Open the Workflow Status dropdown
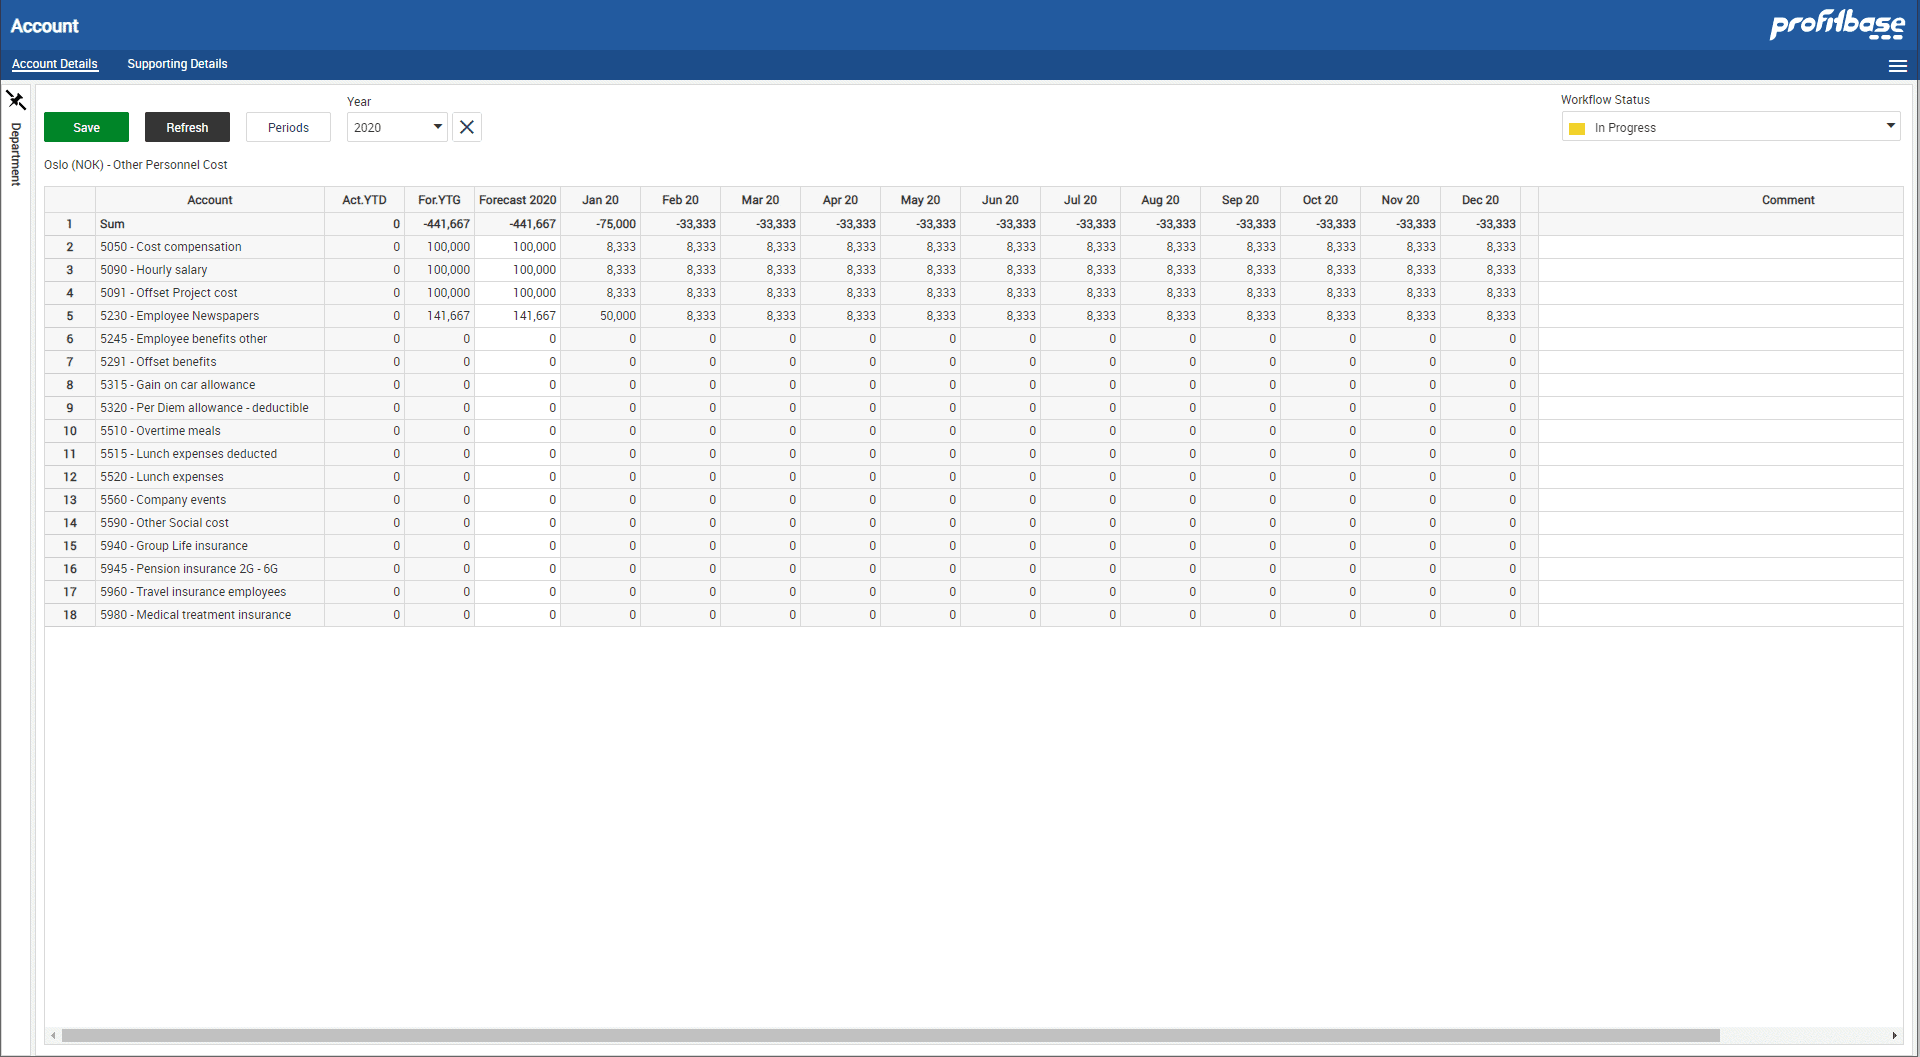The image size is (1920, 1057). (1729, 127)
